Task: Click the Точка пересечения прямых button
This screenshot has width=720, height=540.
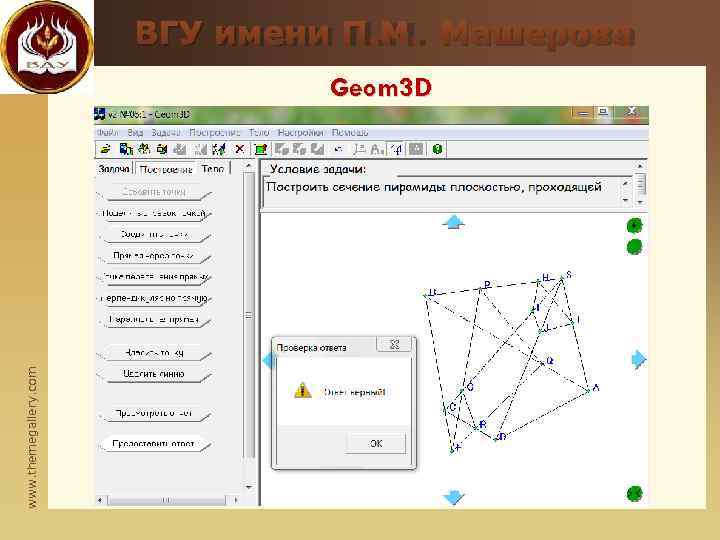Action: coord(153,277)
